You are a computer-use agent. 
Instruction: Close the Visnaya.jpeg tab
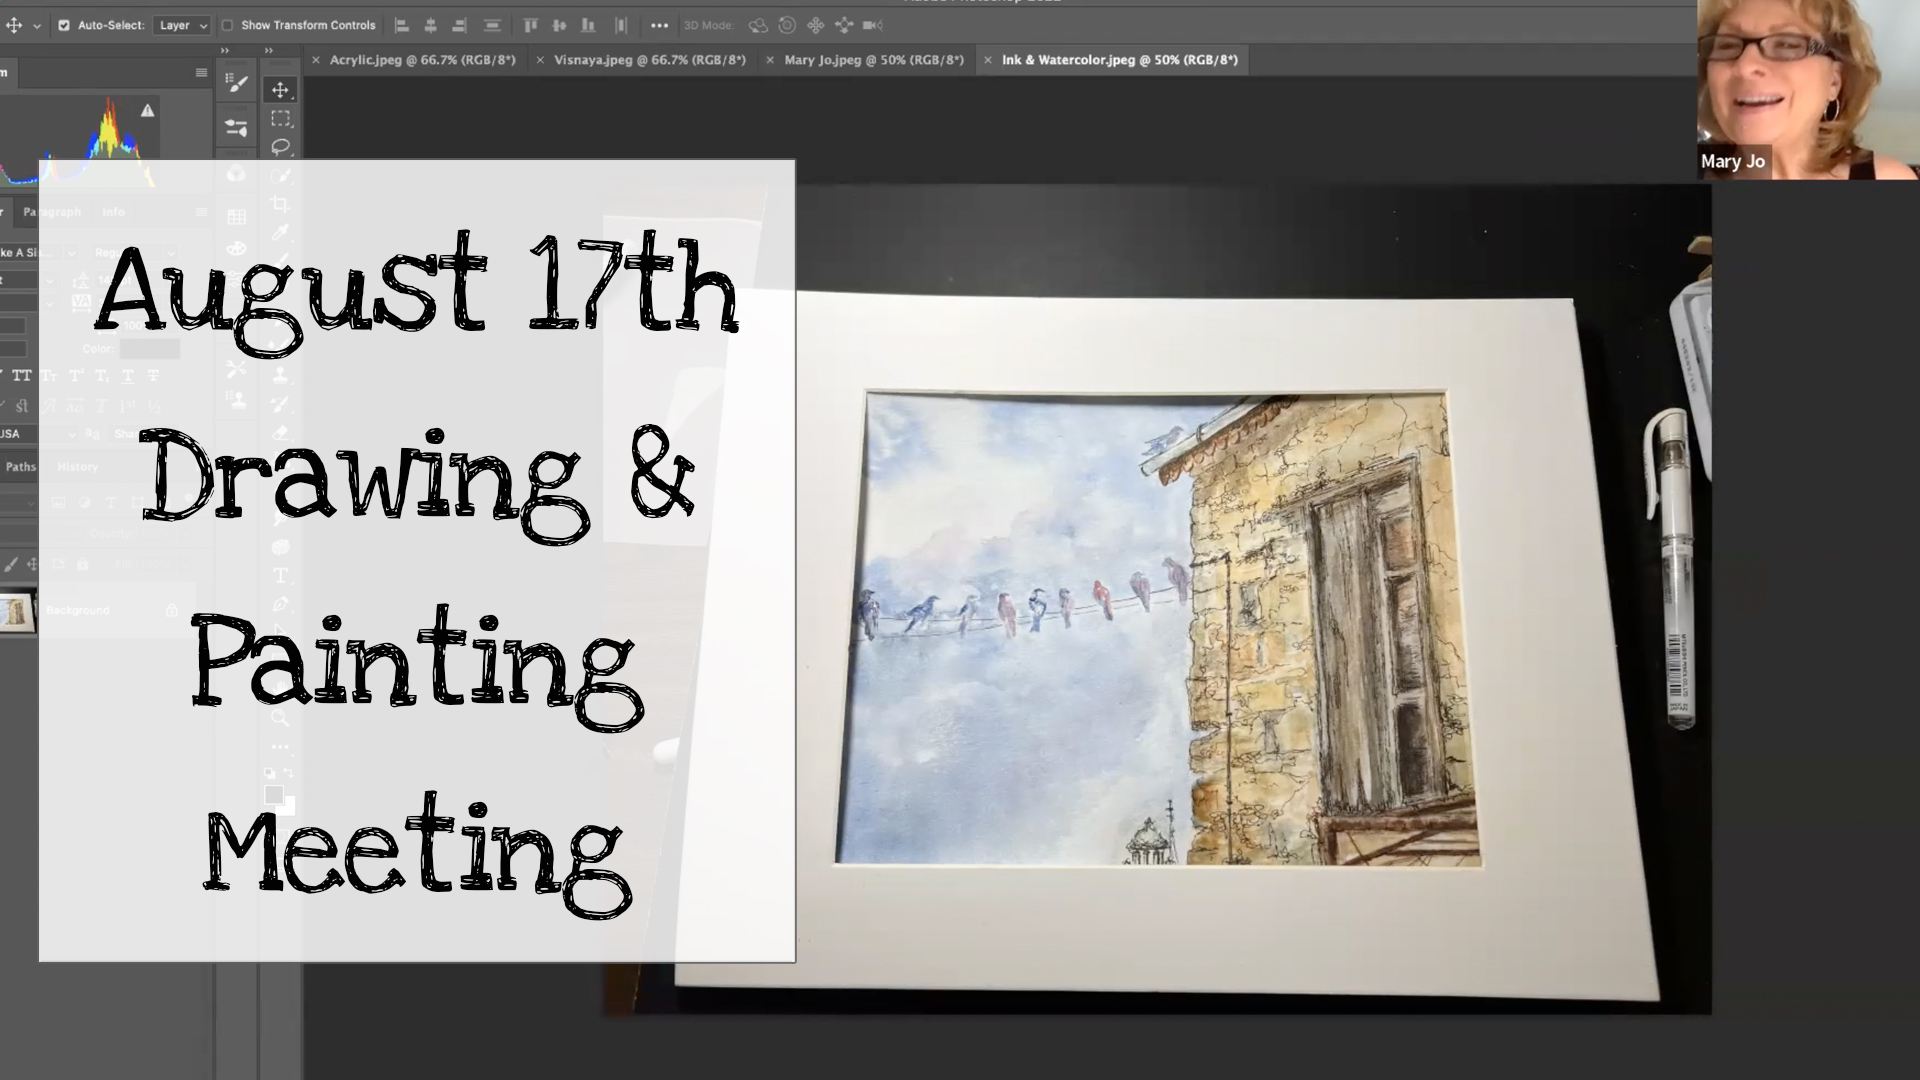pyautogui.click(x=540, y=60)
